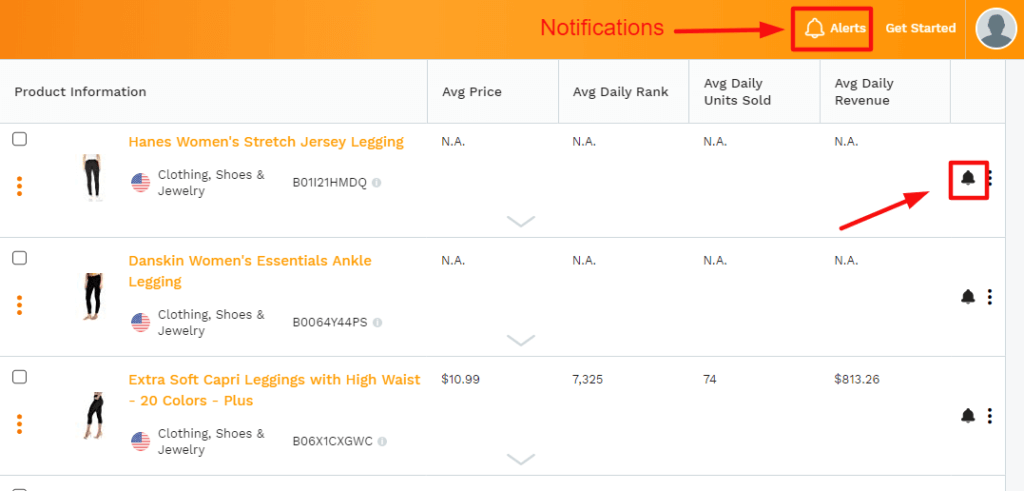Open black three-dot menu for Danskin row
This screenshot has width=1024, height=491.
coord(990,297)
